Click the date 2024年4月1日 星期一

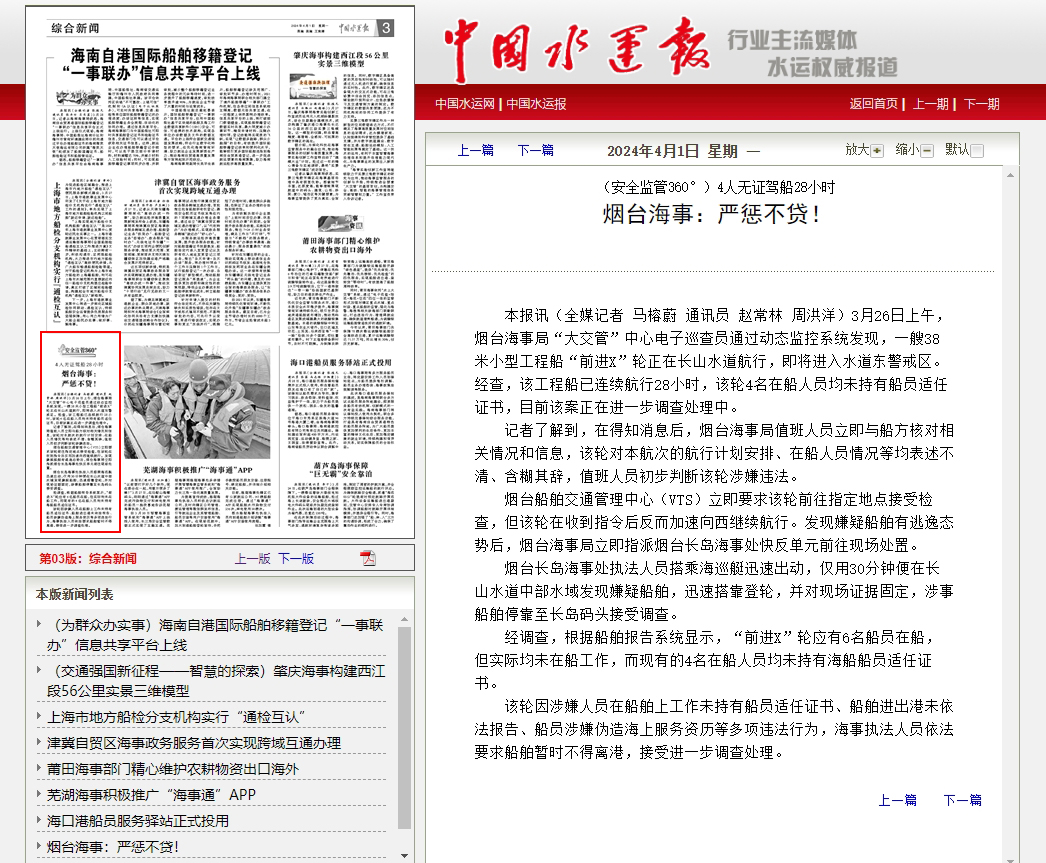(684, 151)
